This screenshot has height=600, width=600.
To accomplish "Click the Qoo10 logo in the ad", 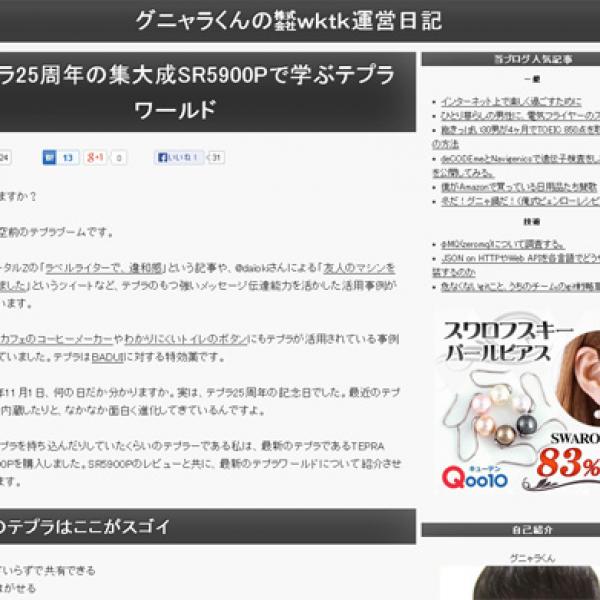I will pyautogui.click(x=474, y=478).
